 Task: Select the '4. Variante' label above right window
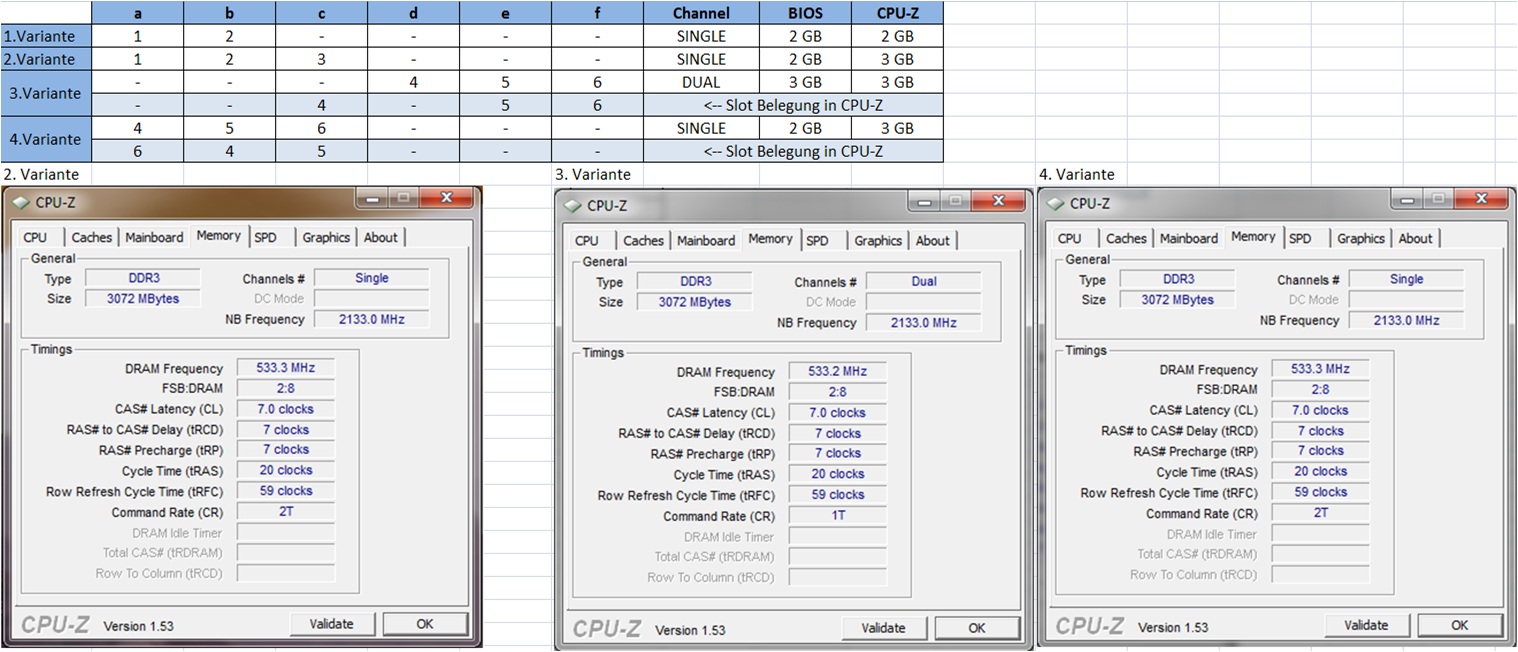click(x=1076, y=174)
